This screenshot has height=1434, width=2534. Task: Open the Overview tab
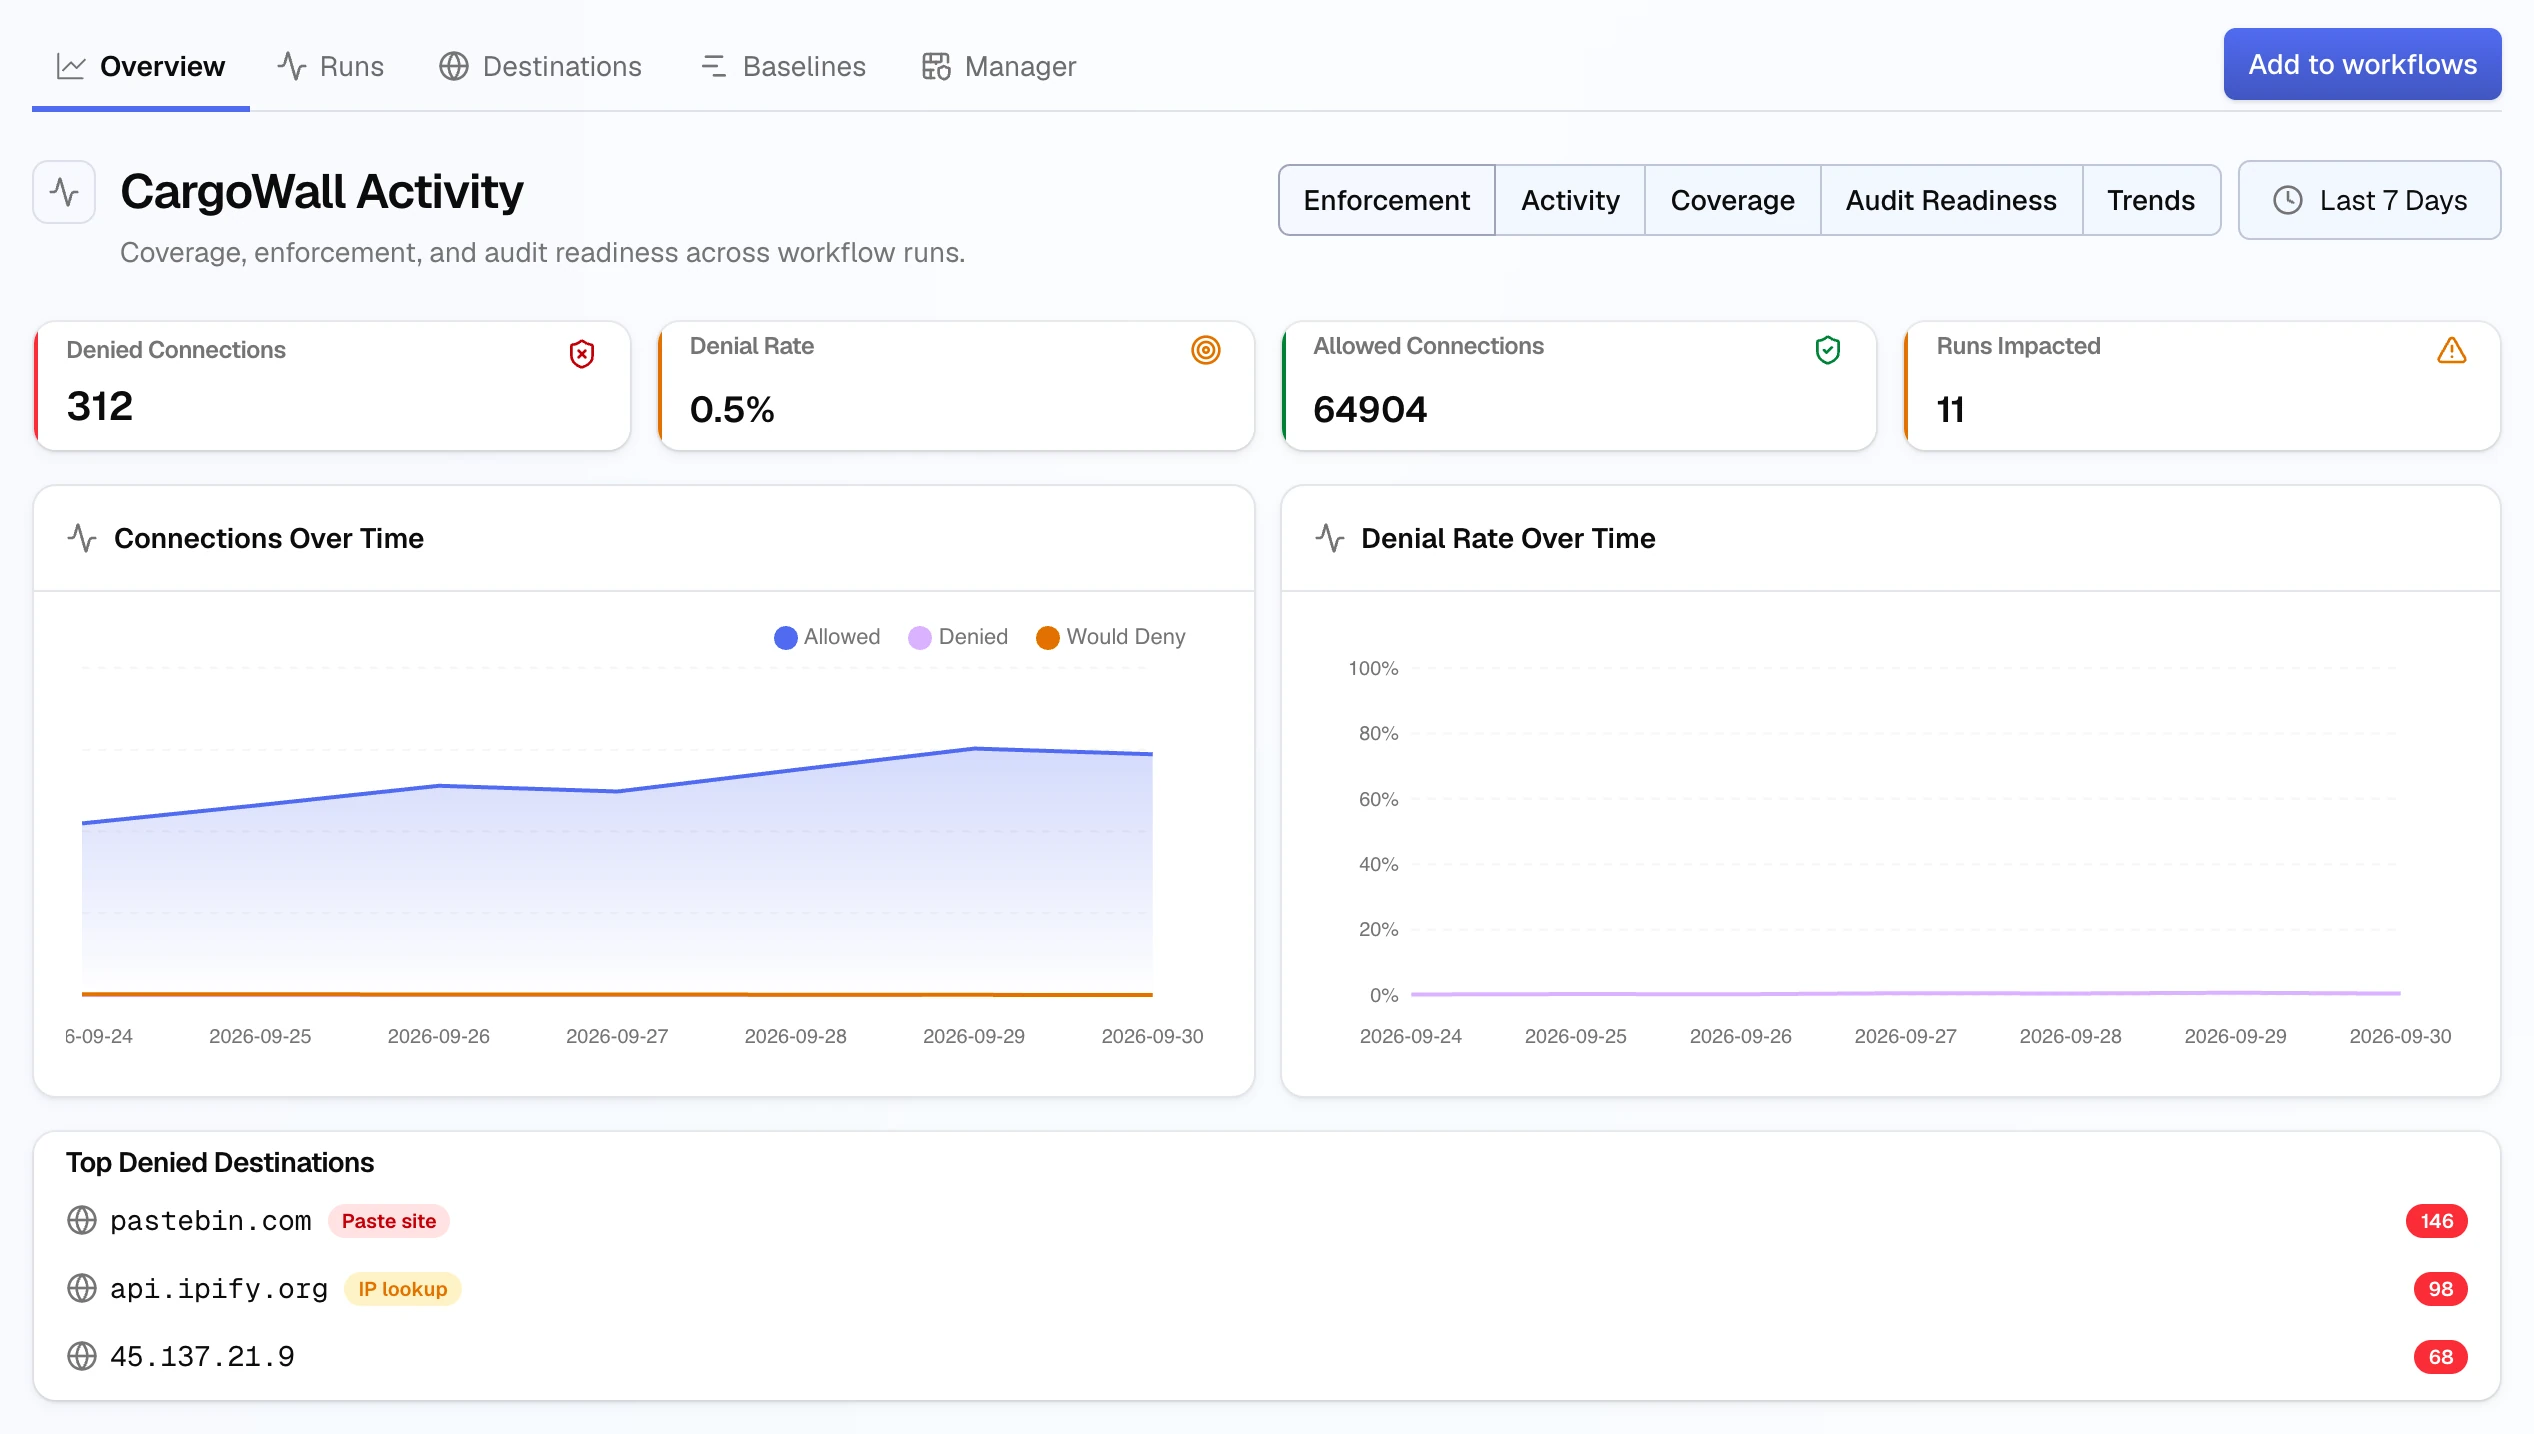point(141,66)
